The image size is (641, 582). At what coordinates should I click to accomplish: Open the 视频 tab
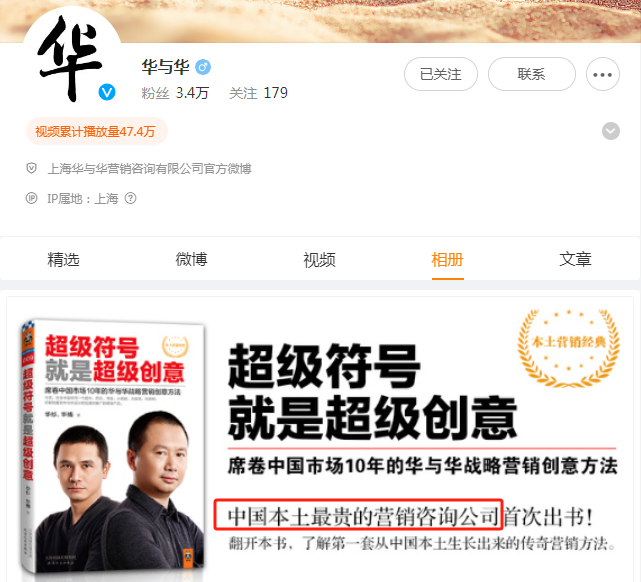click(x=319, y=260)
